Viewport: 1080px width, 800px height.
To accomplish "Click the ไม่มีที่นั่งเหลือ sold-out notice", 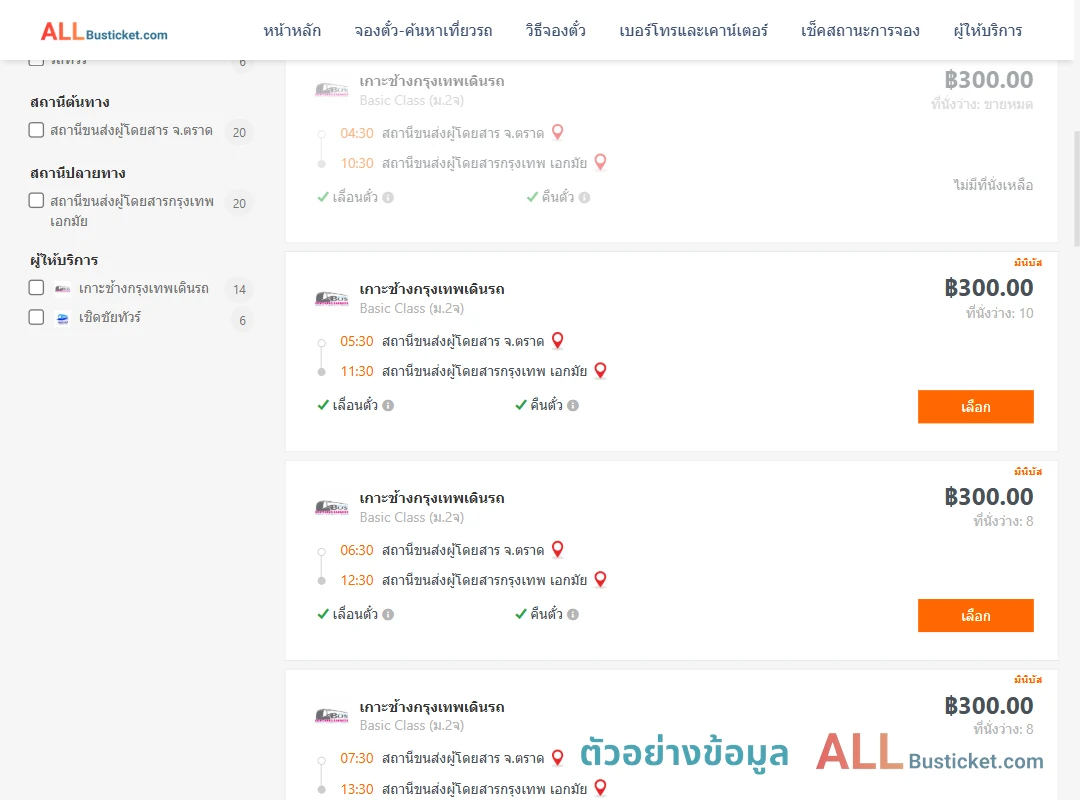I will point(993,185).
